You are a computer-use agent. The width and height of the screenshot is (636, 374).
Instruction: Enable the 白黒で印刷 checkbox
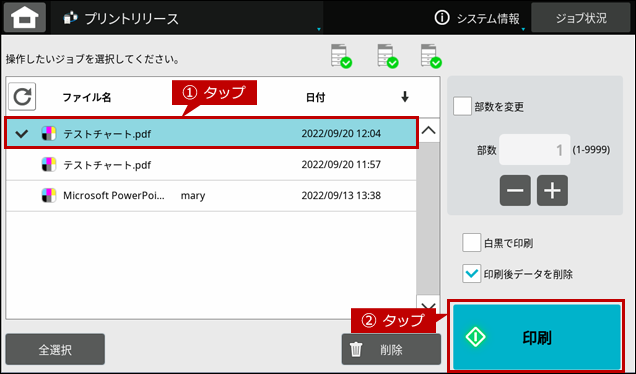(471, 243)
